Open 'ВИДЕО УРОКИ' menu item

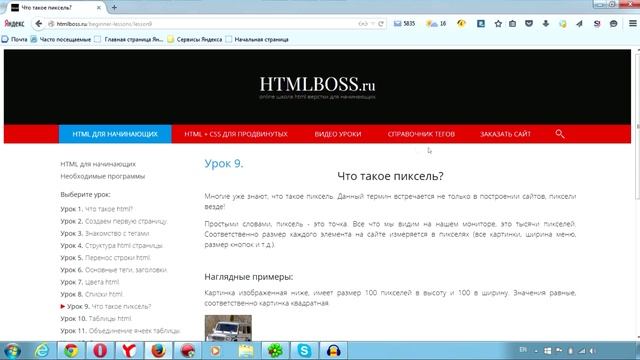coord(338,134)
